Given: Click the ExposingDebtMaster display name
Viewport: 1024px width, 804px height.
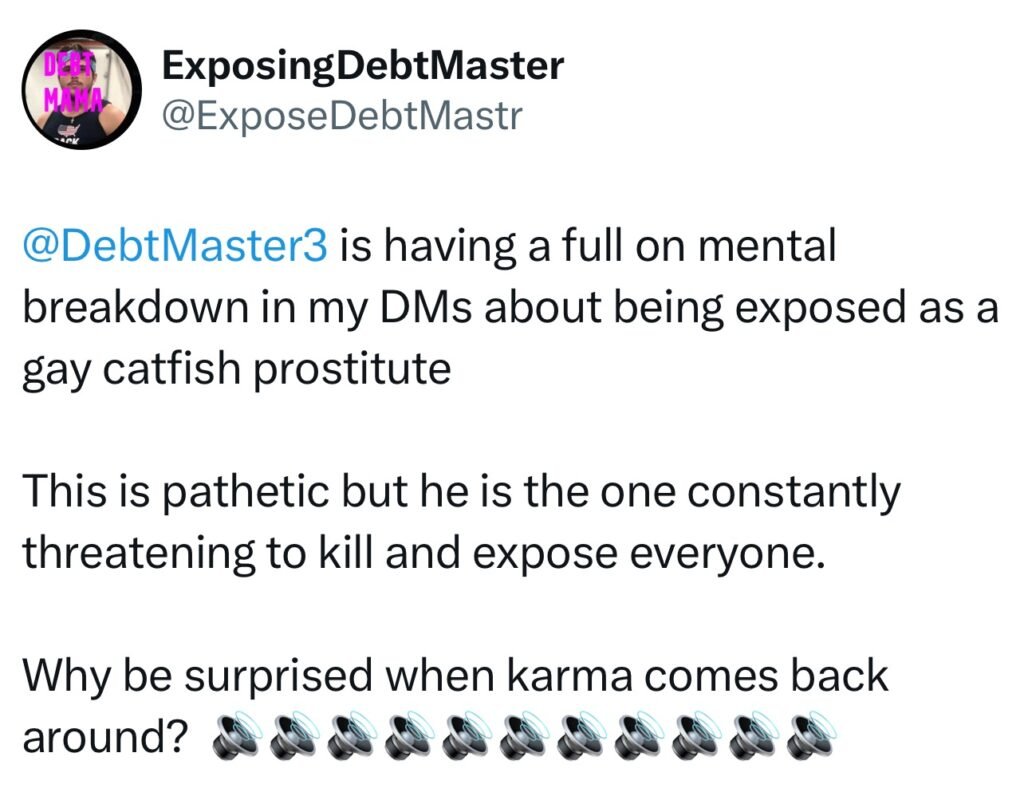Looking at the screenshot, I should pyautogui.click(x=363, y=66).
